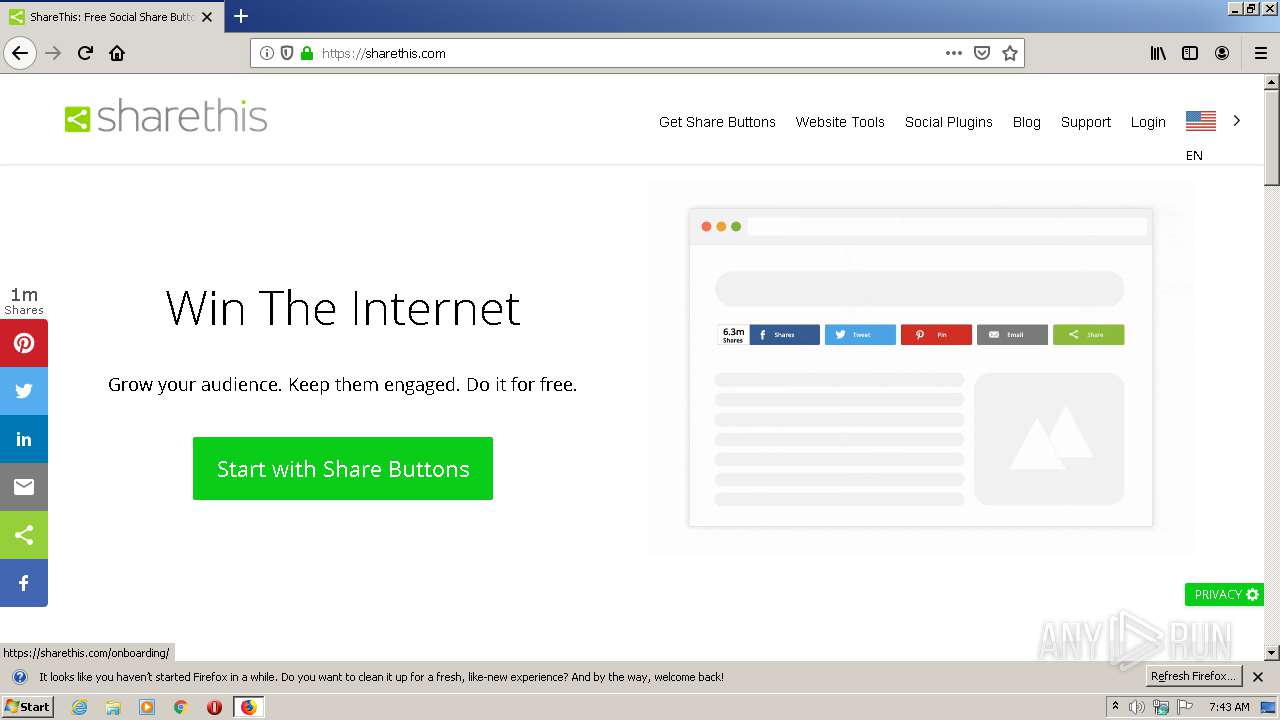This screenshot has height=720, width=1280.
Task: Click the LinkedIn share button in sidebar
Action: [x=24, y=439]
